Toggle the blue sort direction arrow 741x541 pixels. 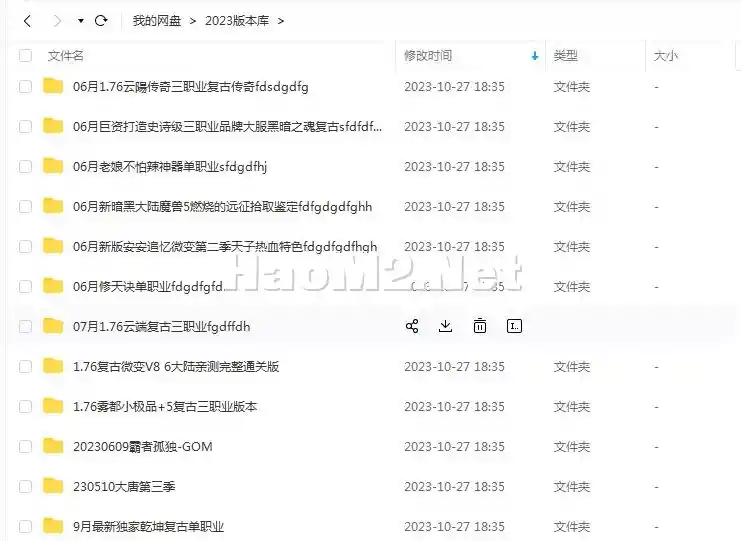coord(535,56)
